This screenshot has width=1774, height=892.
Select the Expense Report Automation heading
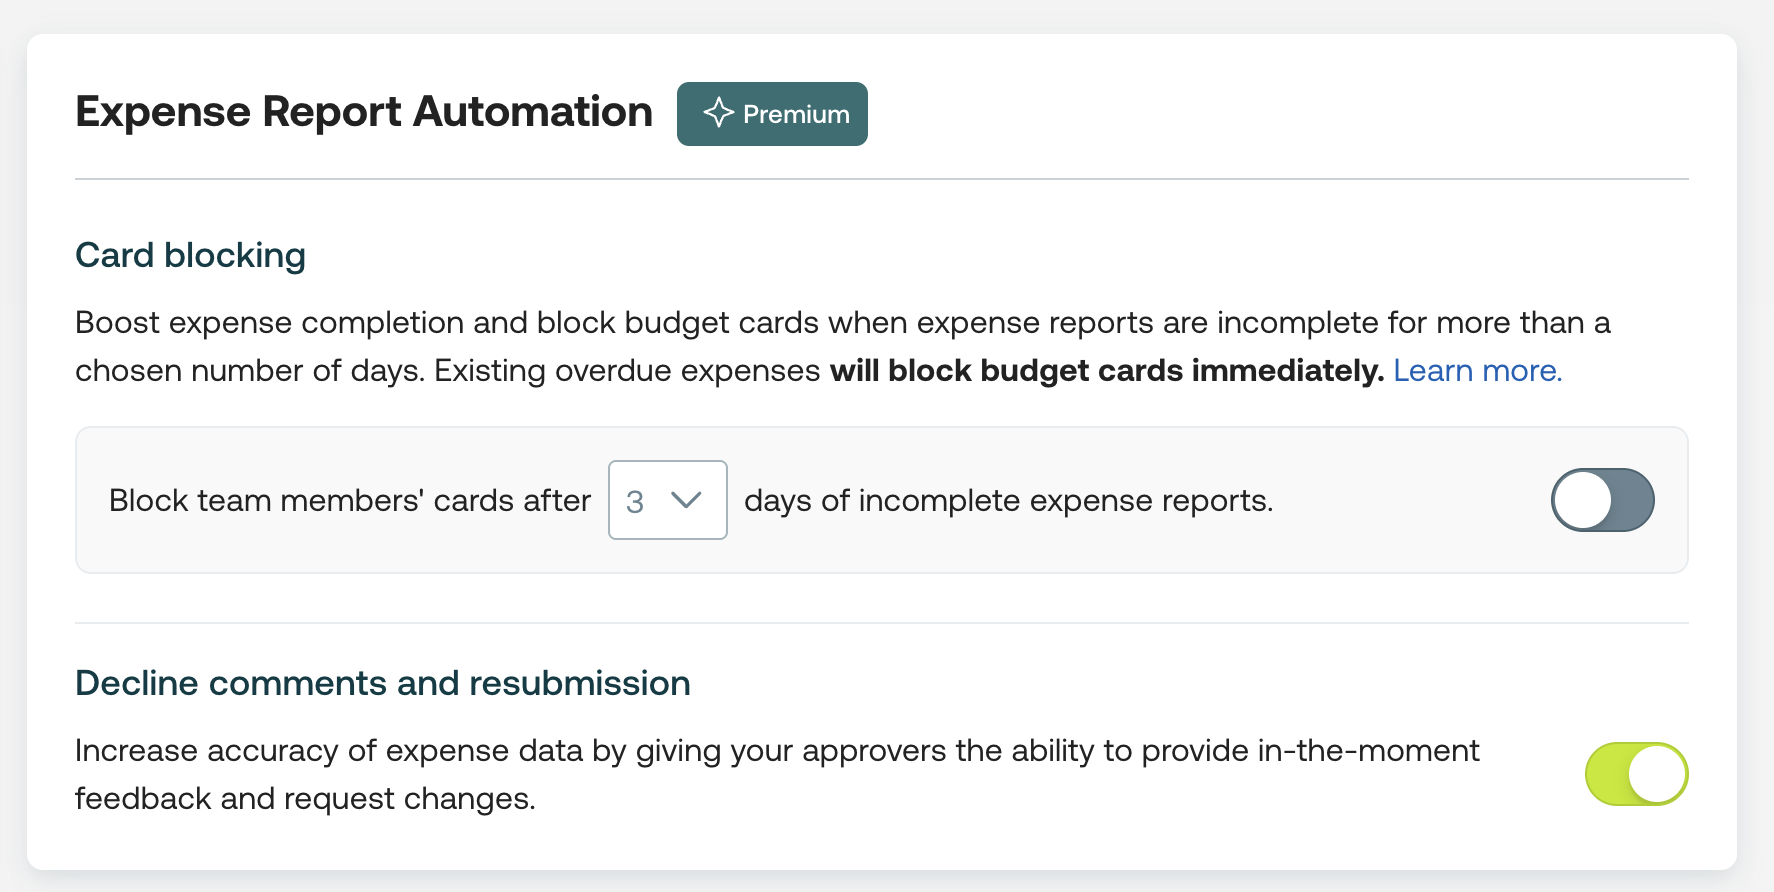pos(364,112)
